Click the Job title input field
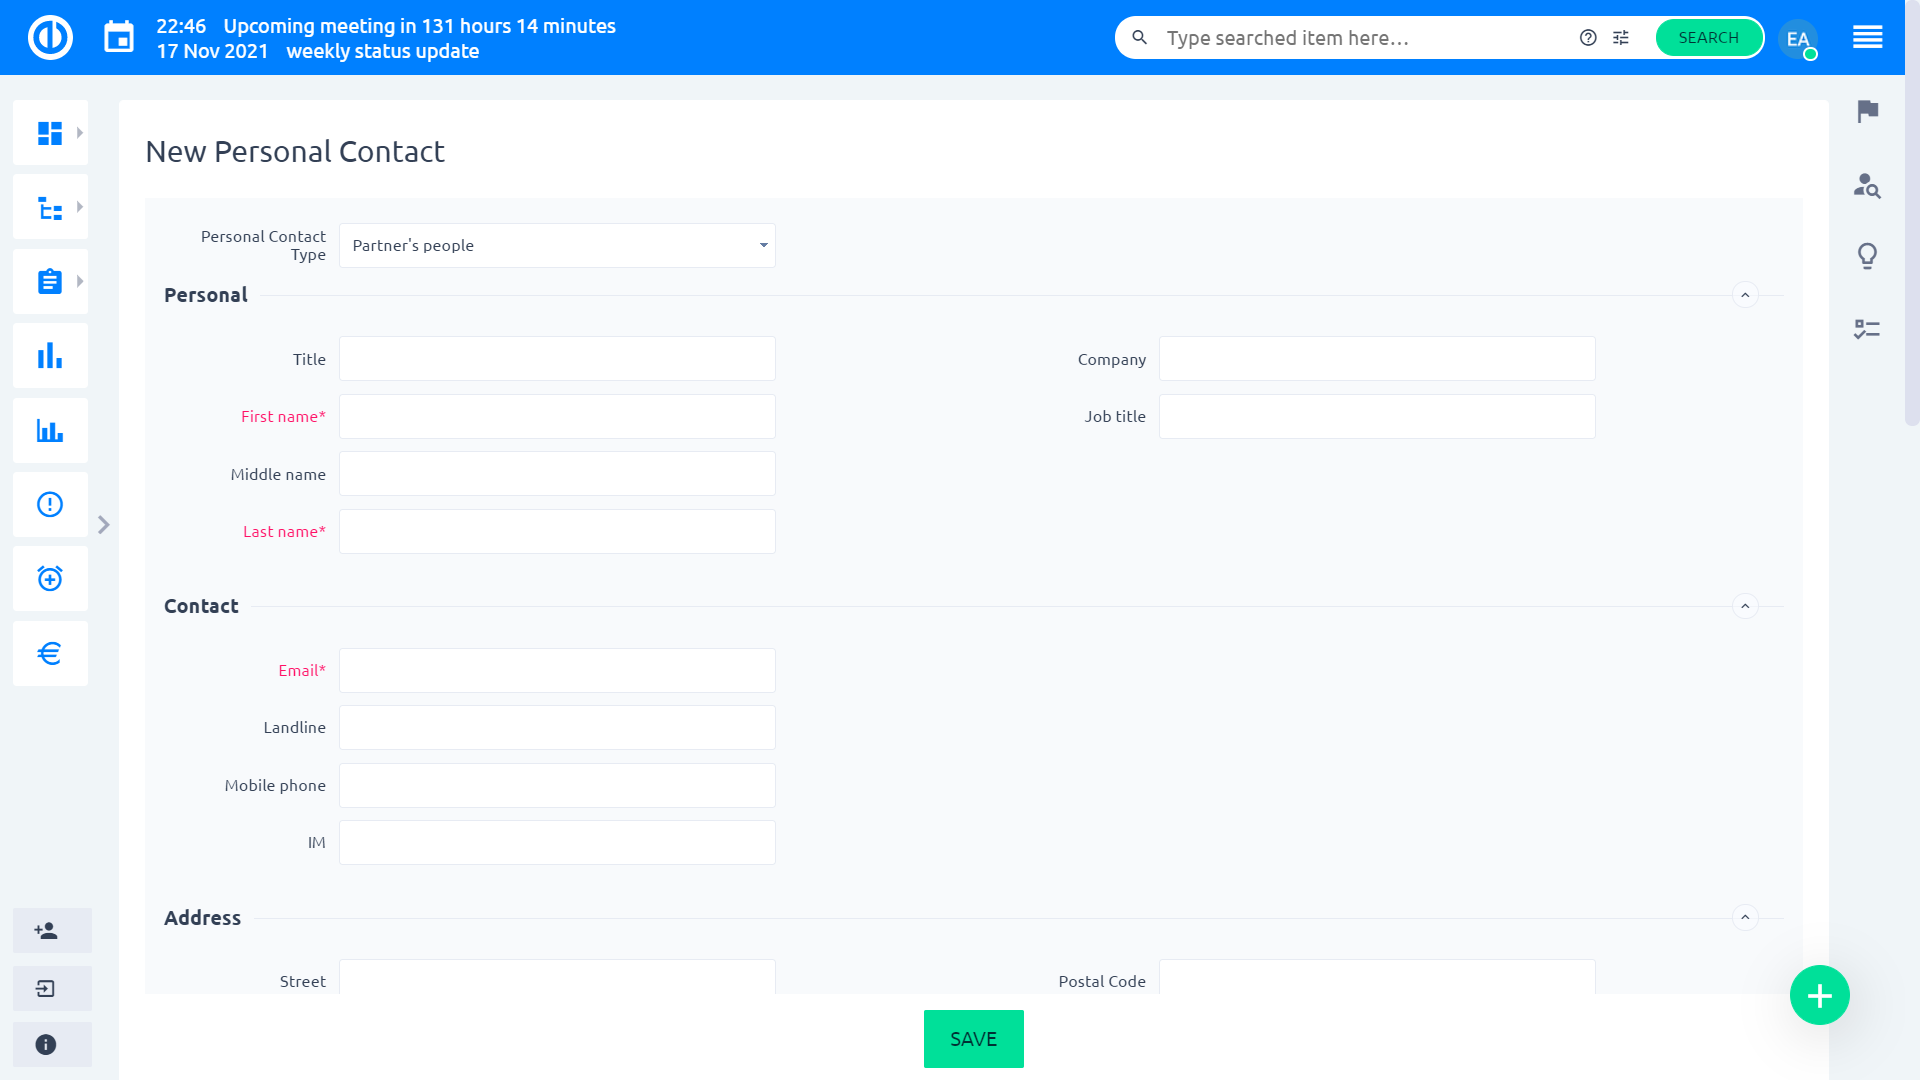Viewport: 1920px width, 1080px height. coord(1377,416)
